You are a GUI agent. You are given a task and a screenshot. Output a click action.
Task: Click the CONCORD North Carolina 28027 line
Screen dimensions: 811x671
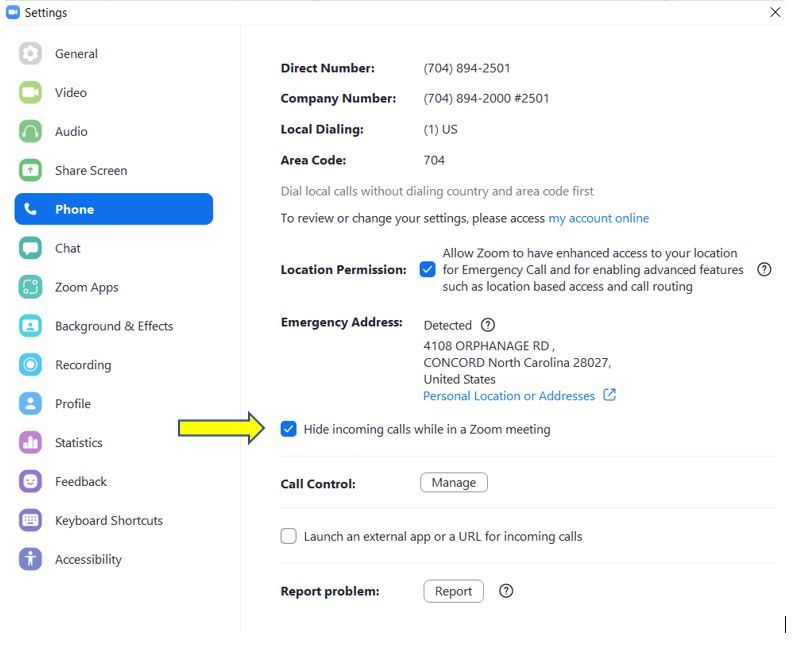tap(517, 363)
